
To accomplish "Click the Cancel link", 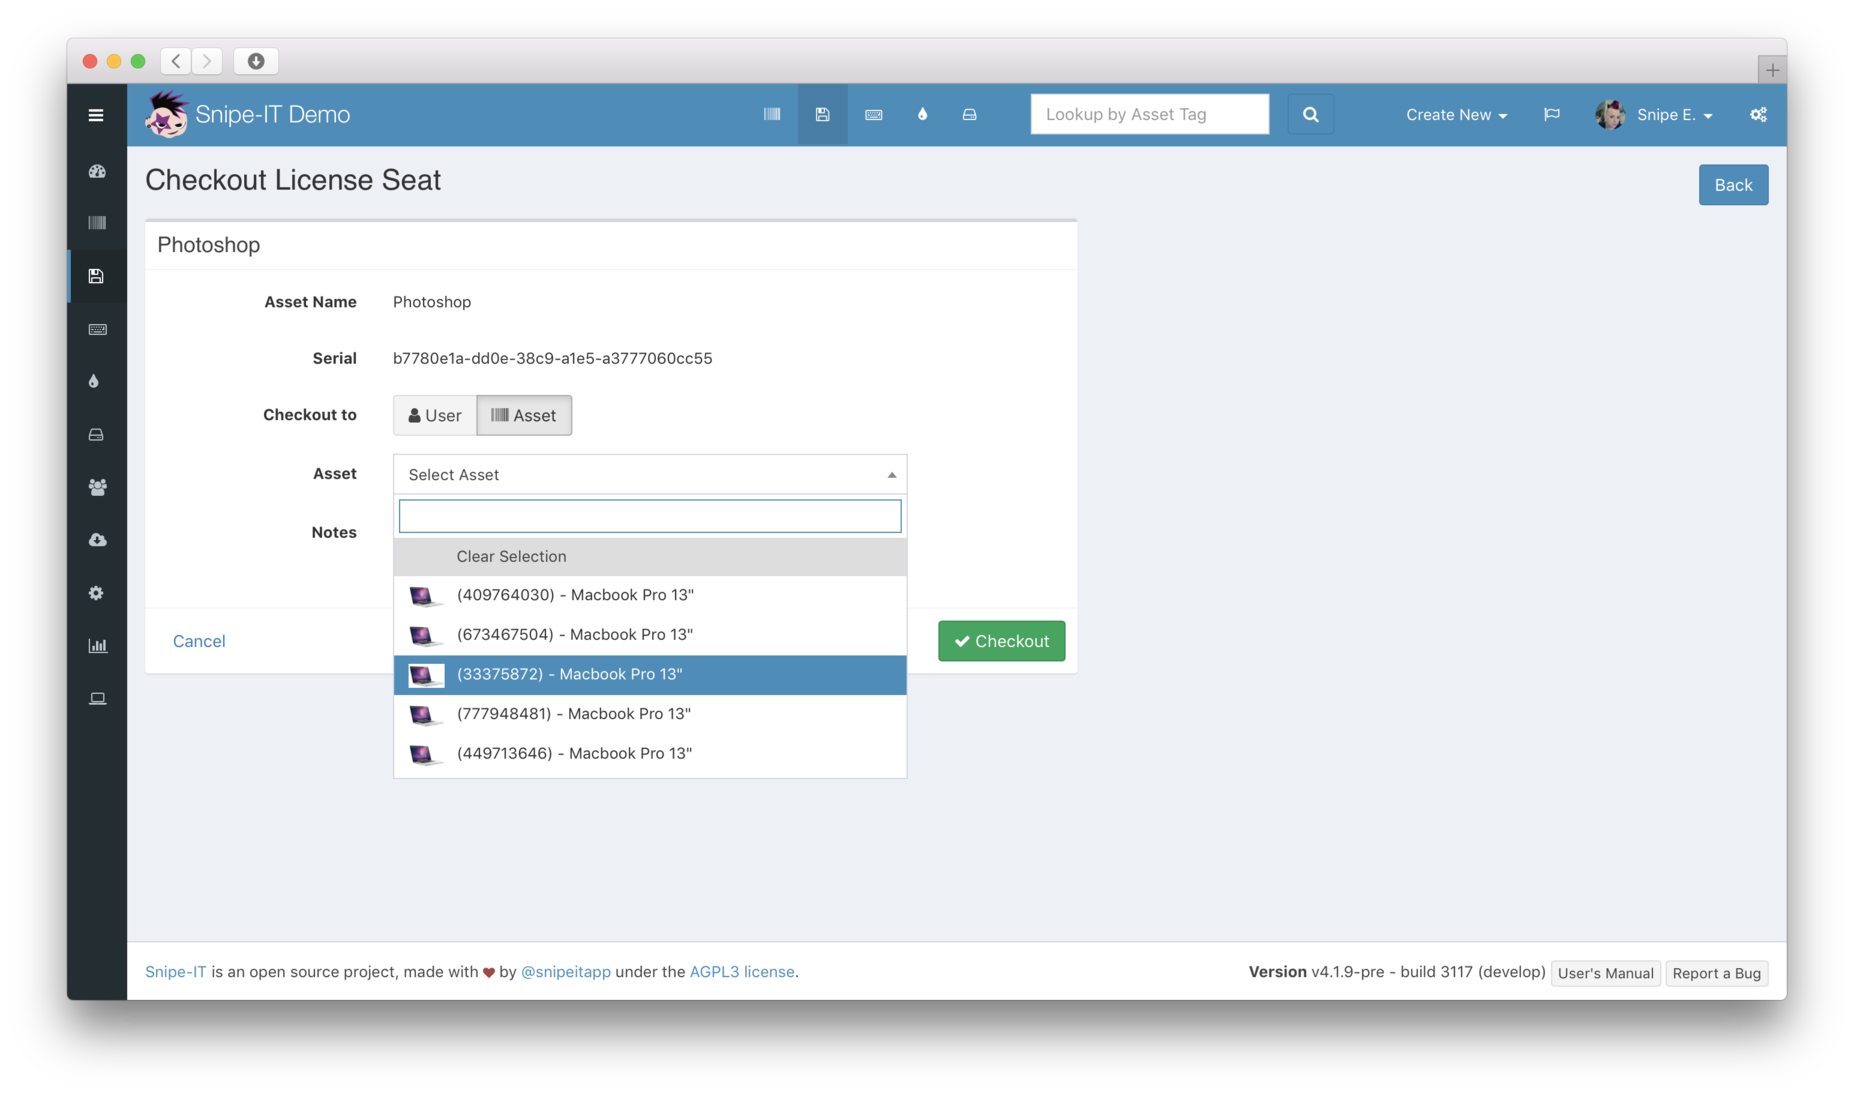I will 199,641.
